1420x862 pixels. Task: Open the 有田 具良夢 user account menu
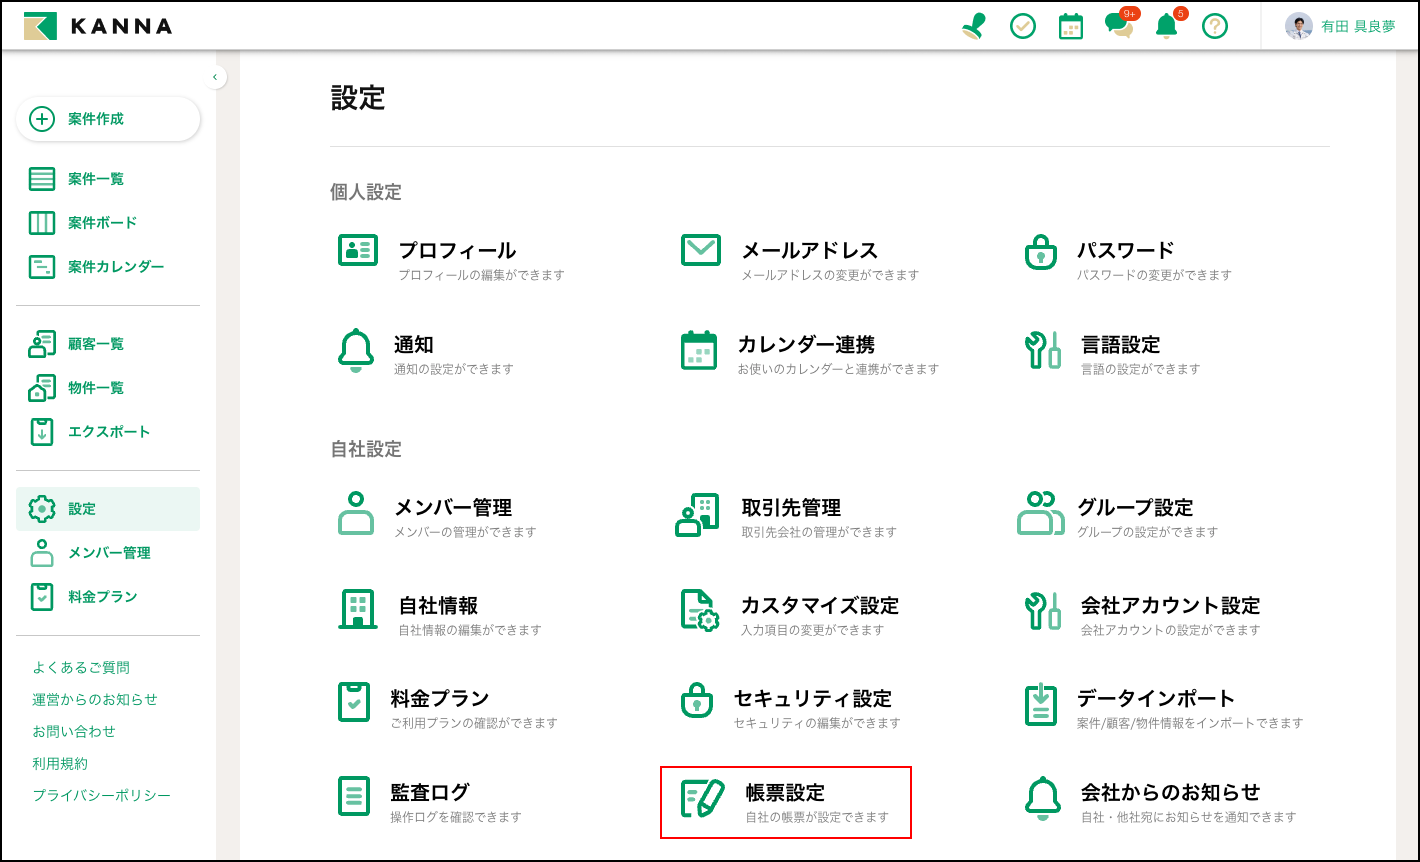point(1340,26)
